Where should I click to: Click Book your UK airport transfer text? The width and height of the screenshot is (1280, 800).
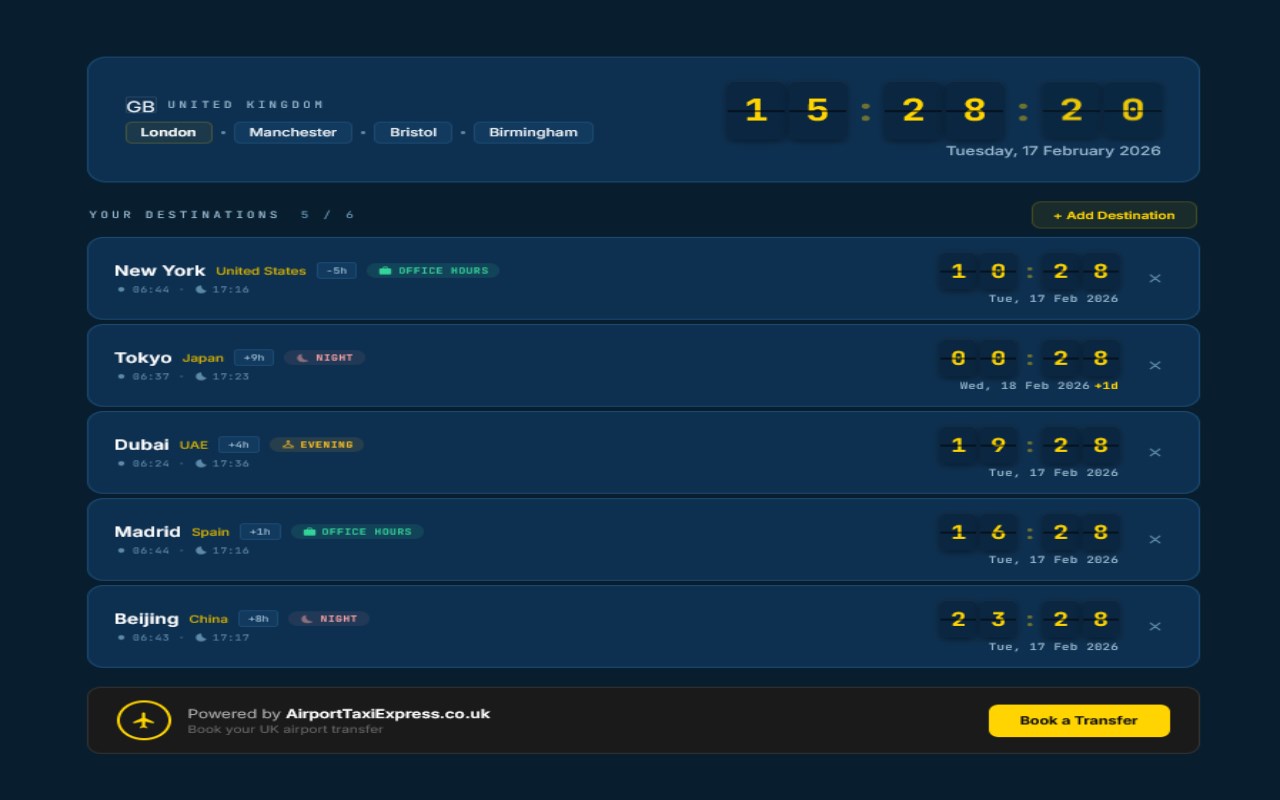[x=285, y=729]
